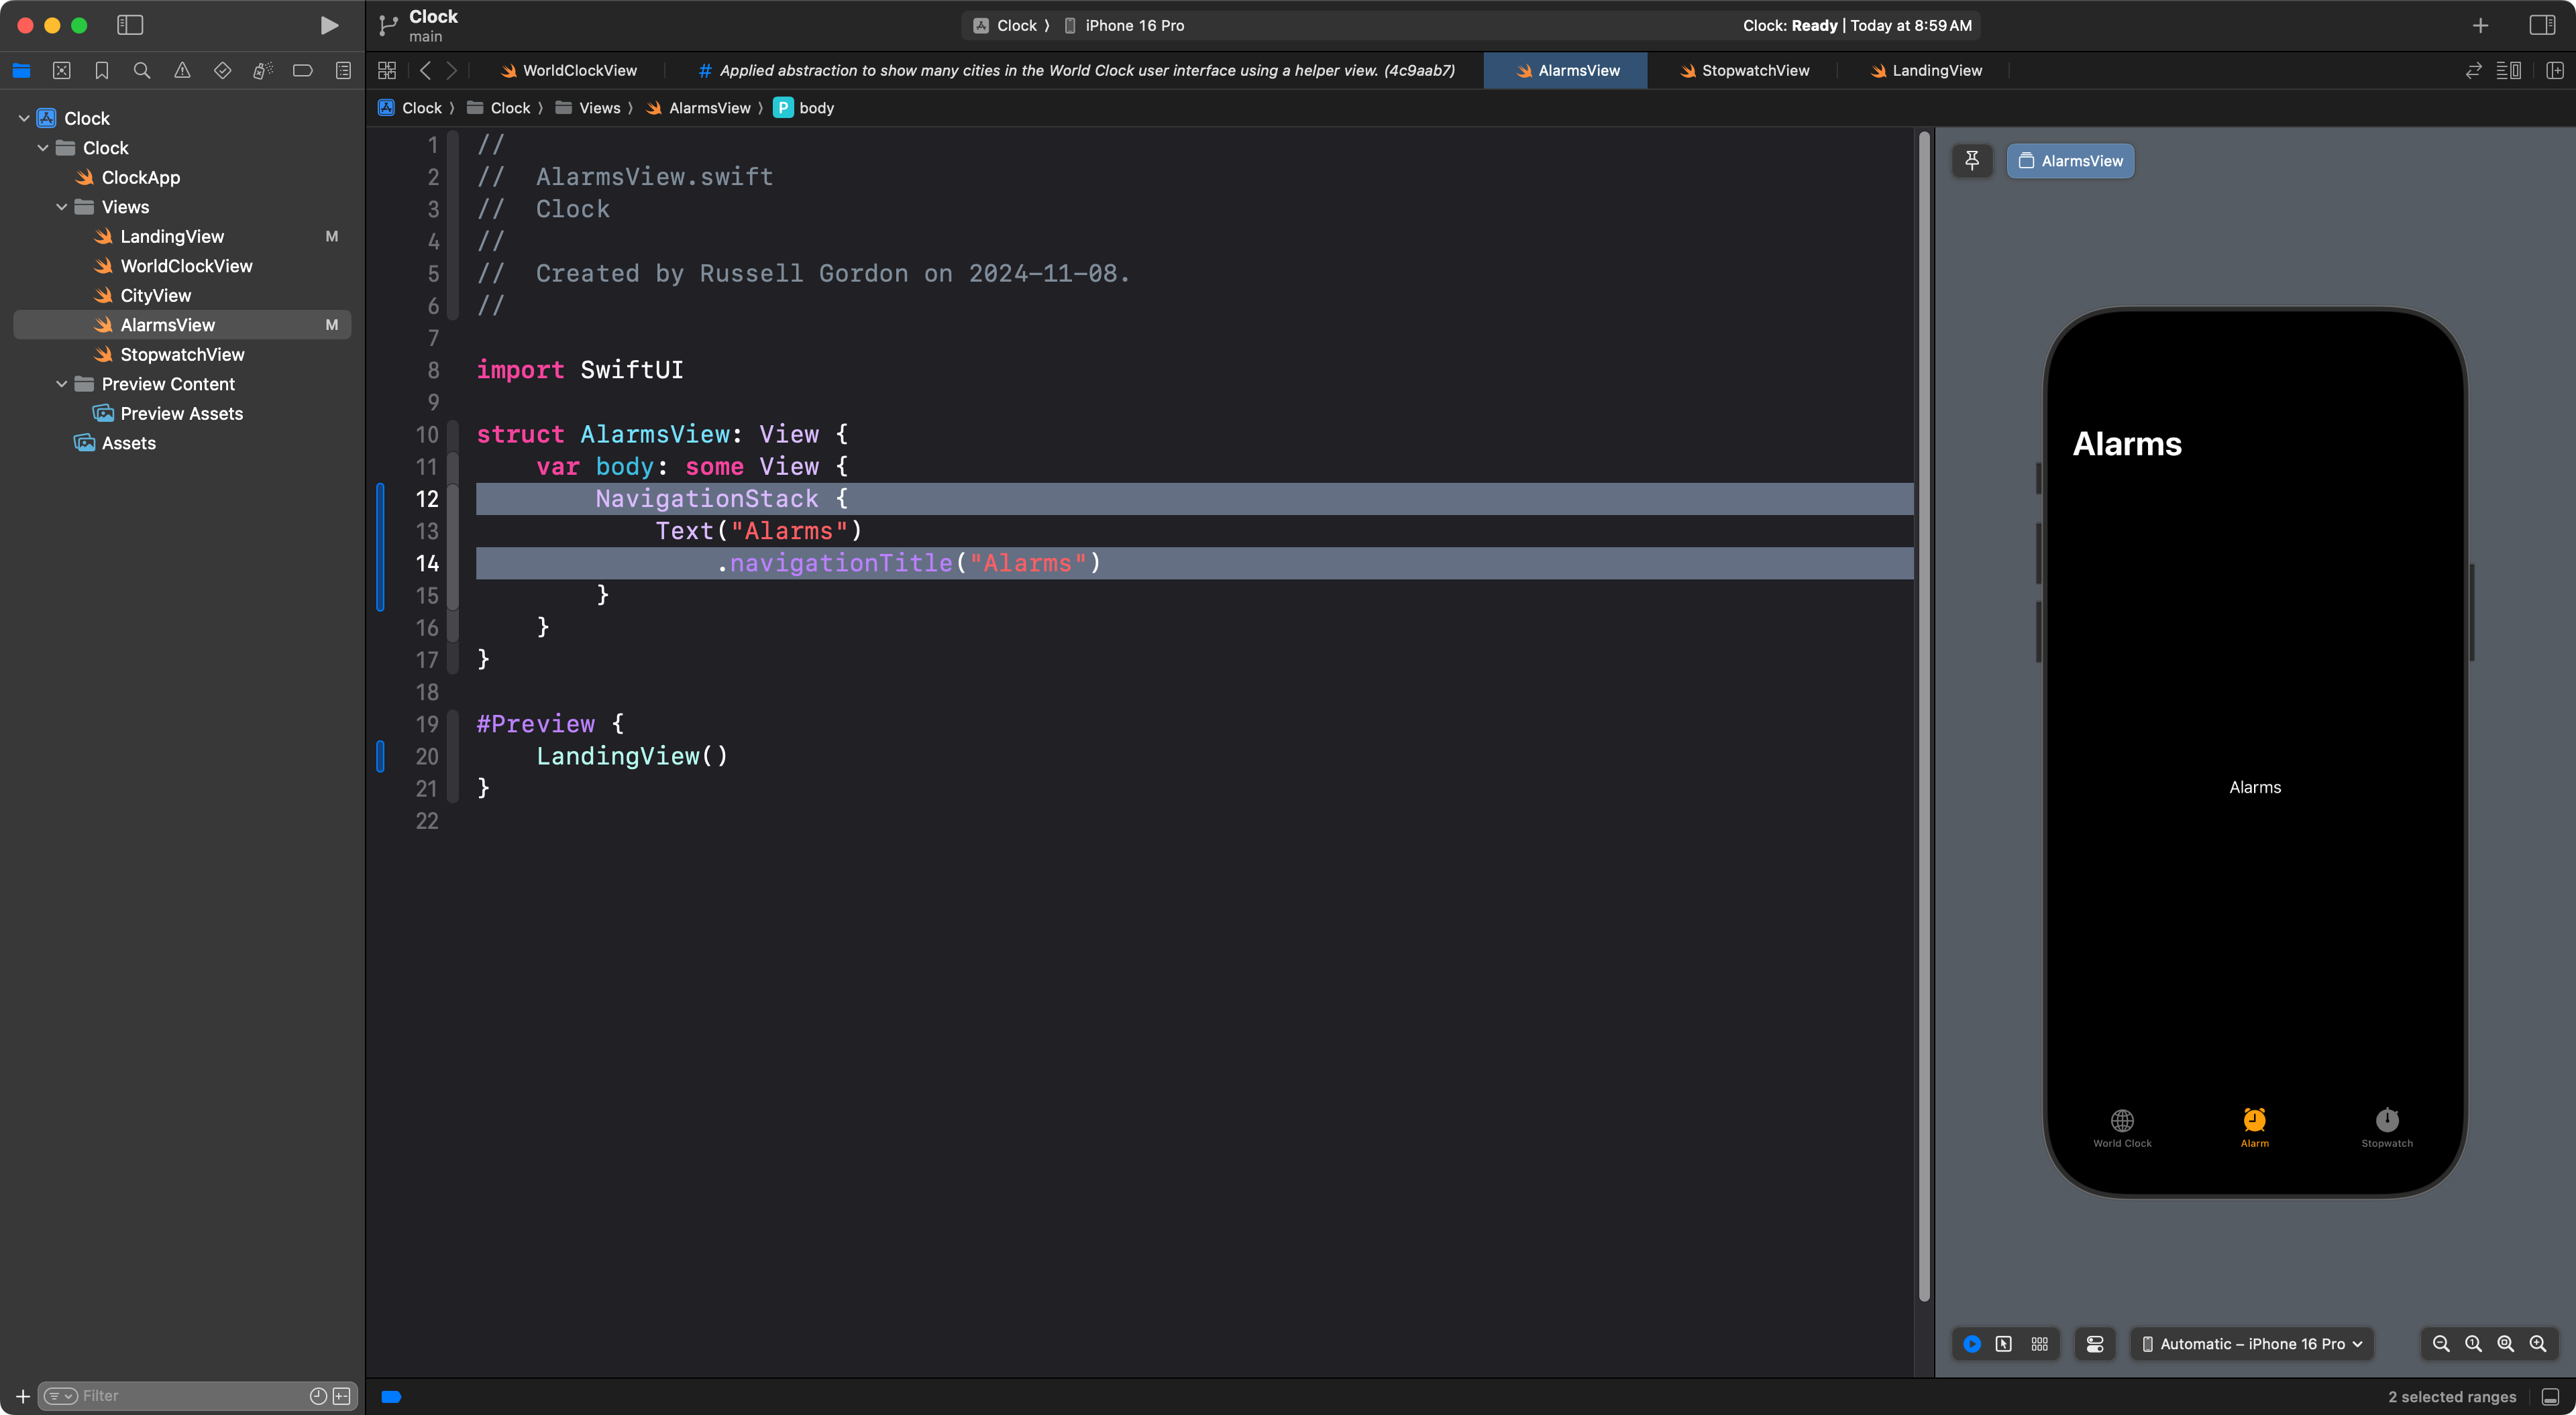2576x1415 pixels.
Task: Open the Issue navigator warning icon
Action: (182, 70)
